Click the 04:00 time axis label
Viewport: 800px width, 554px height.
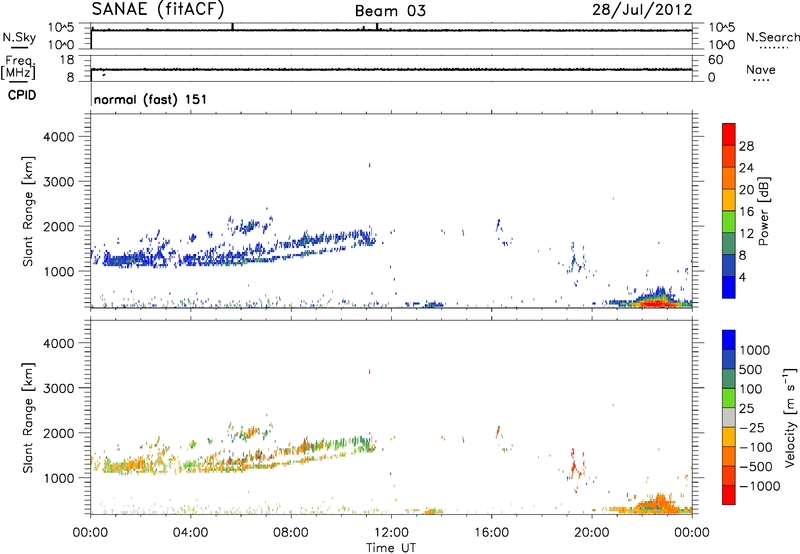click(190, 533)
